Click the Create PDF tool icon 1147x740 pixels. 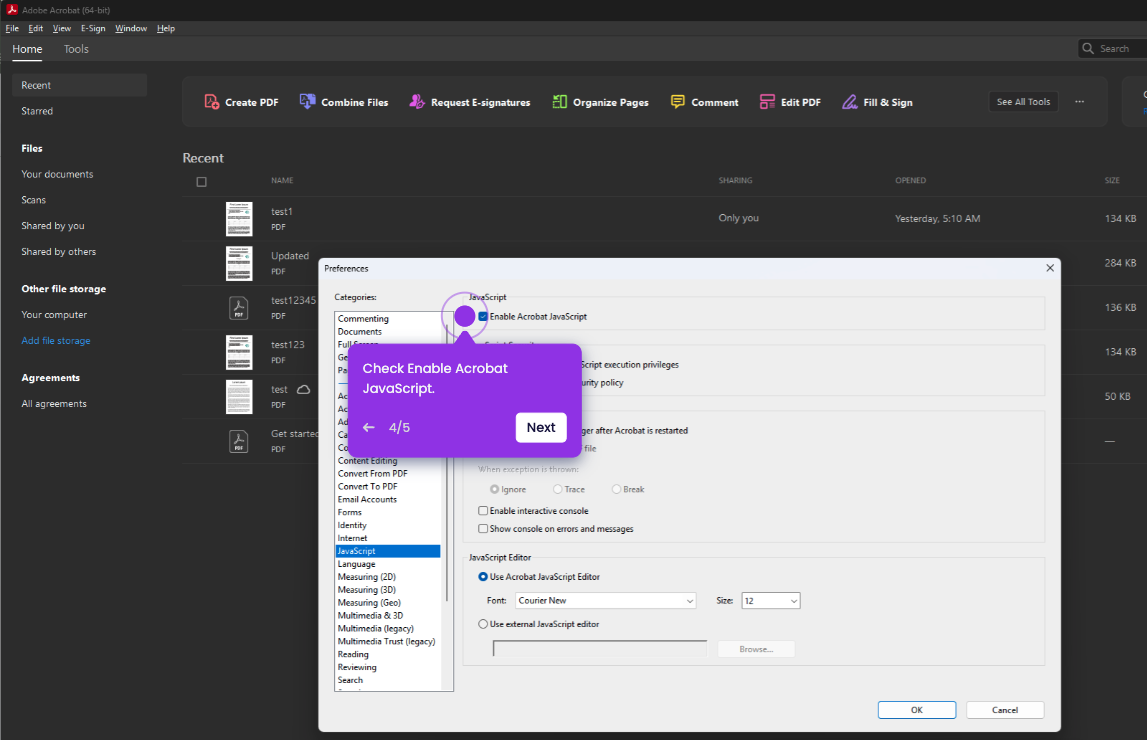211,102
